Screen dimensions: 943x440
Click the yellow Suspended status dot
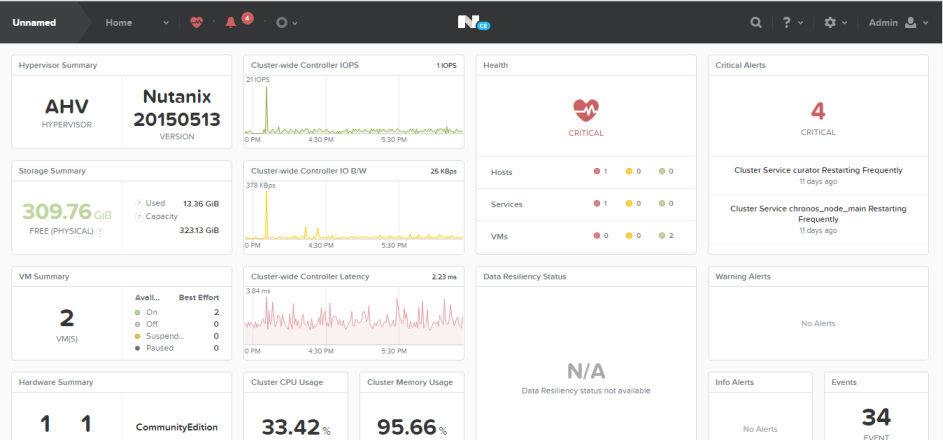click(137, 336)
